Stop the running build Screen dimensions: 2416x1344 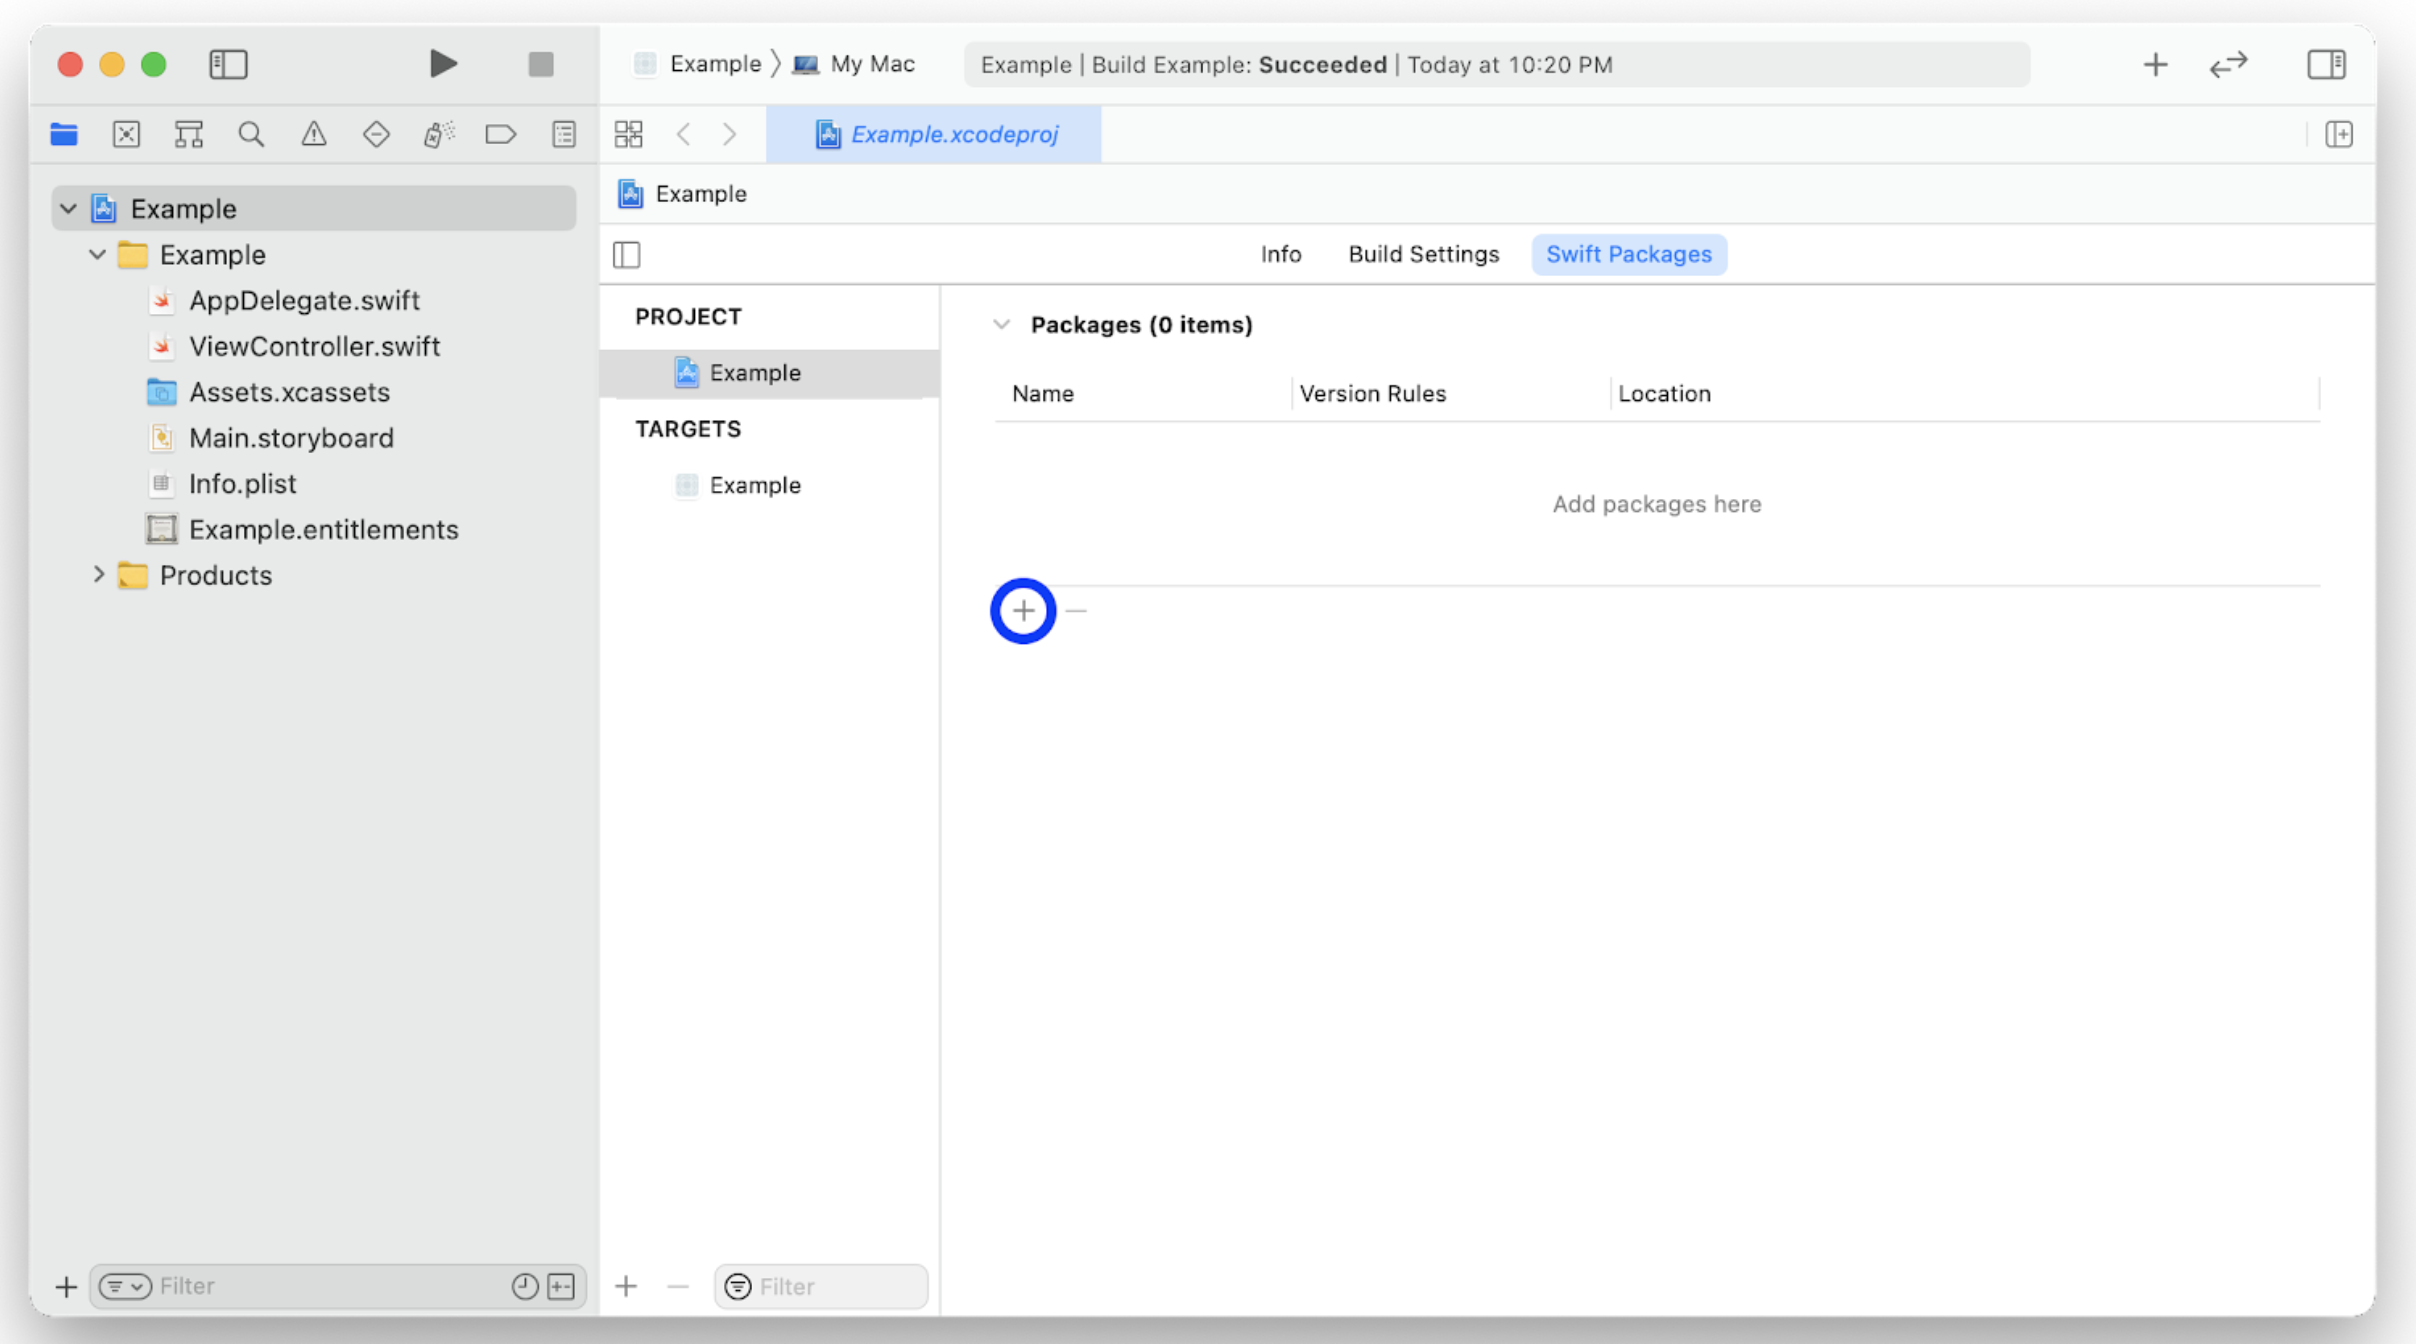[541, 64]
